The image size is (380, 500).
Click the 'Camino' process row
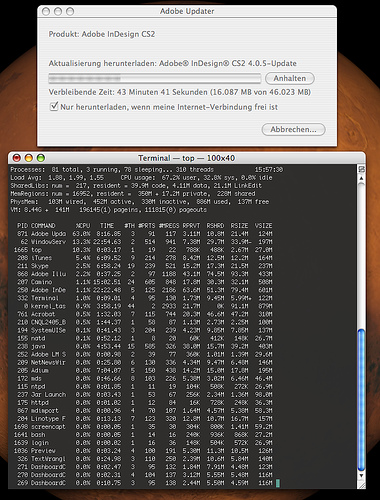(144, 282)
